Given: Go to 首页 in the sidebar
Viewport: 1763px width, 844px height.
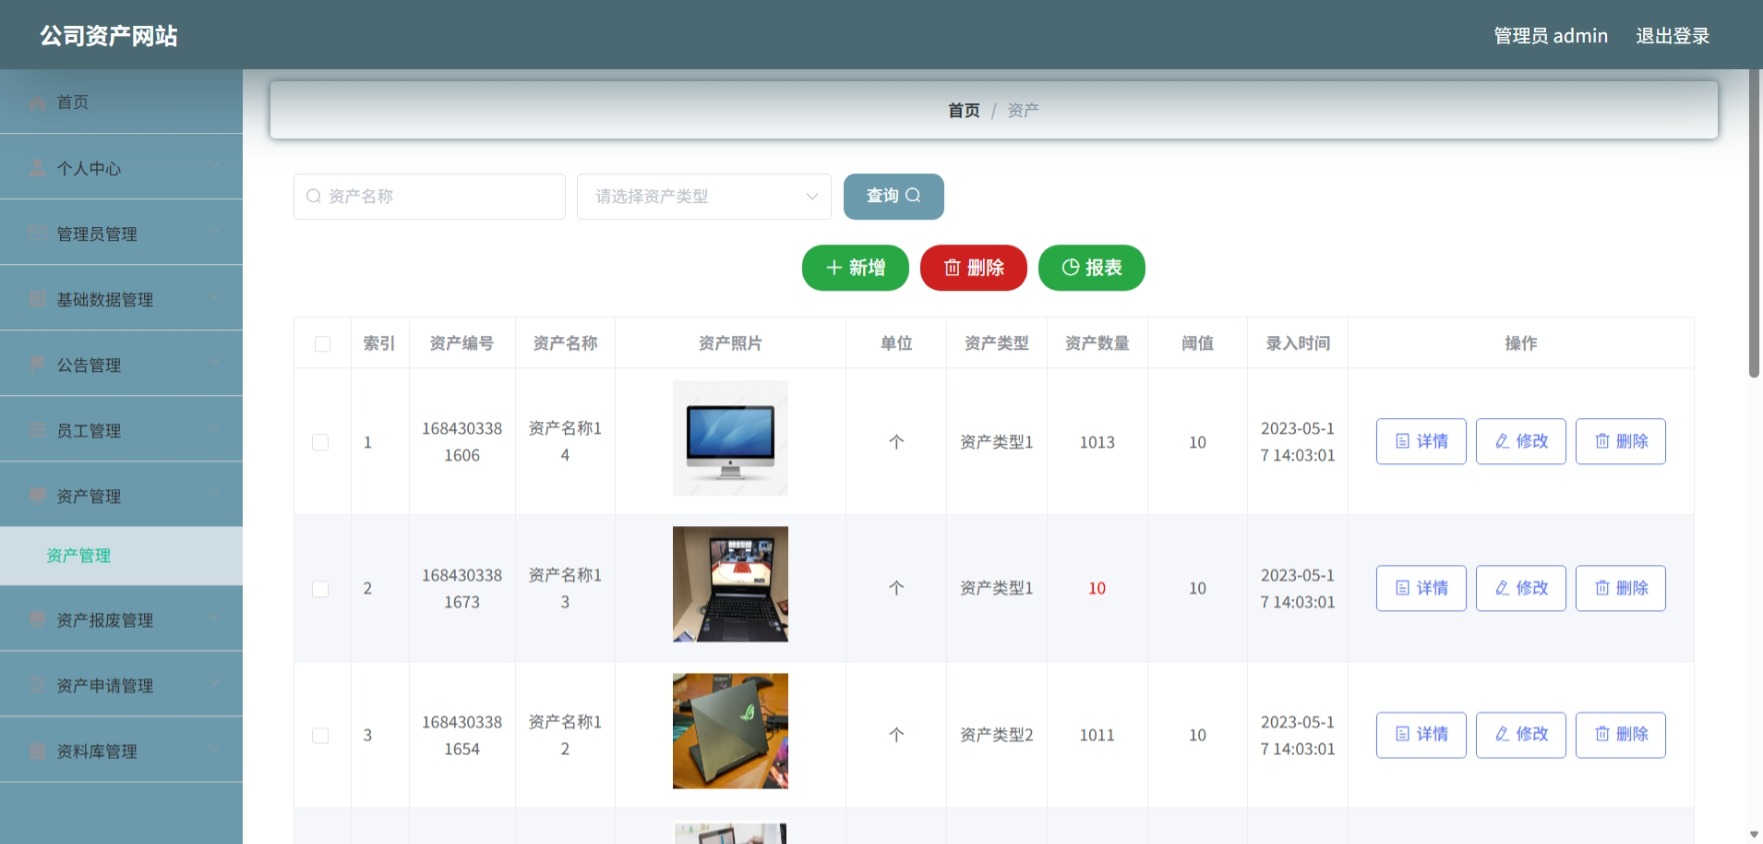Looking at the screenshot, I should [121, 102].
